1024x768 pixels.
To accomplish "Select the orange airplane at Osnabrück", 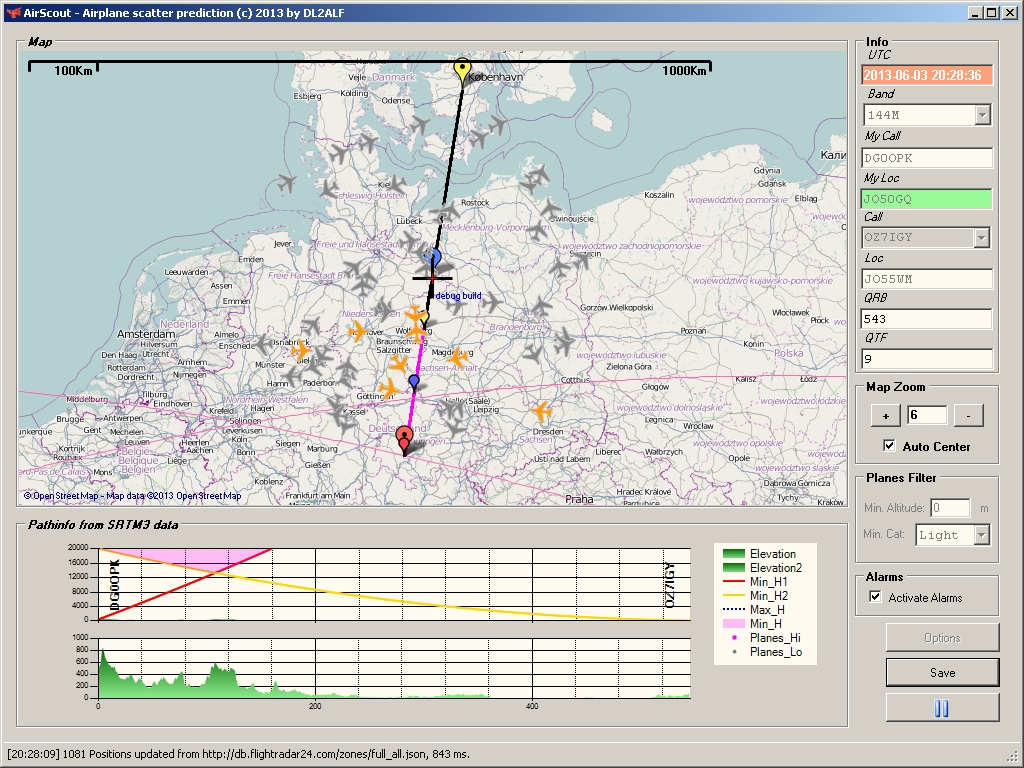I will tap(300, 350).
